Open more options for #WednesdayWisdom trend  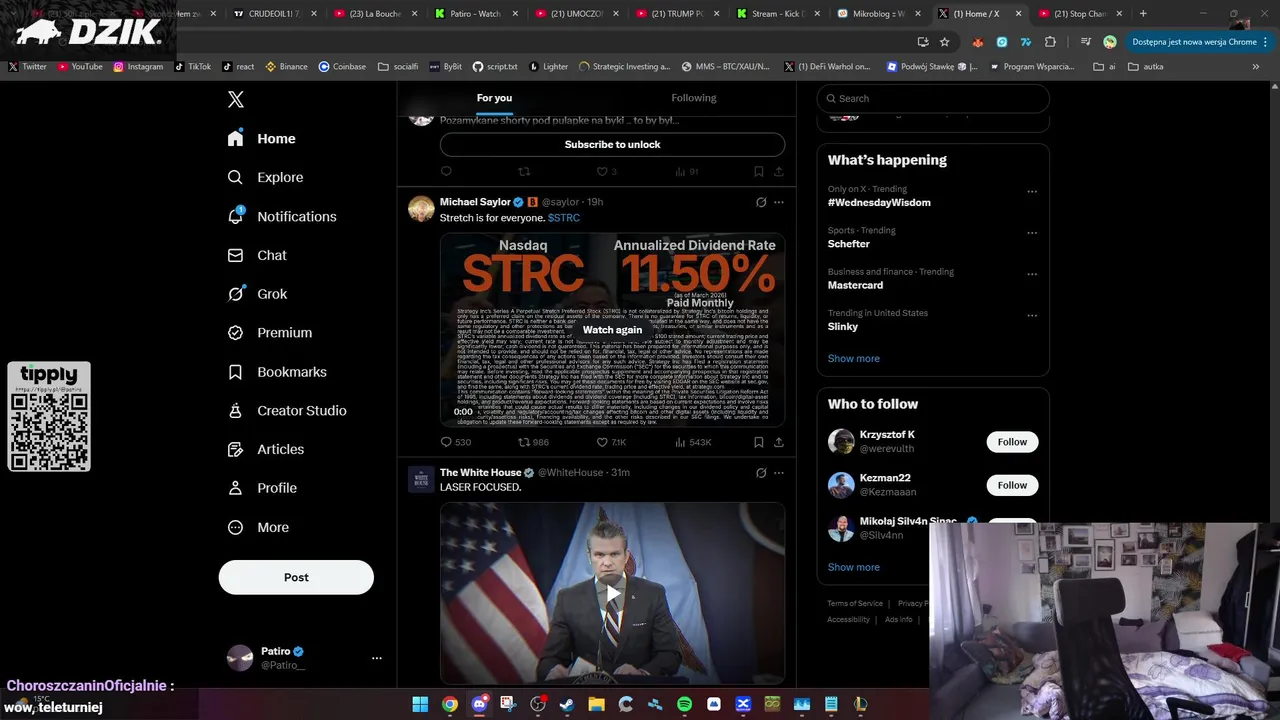point(1032,192)
